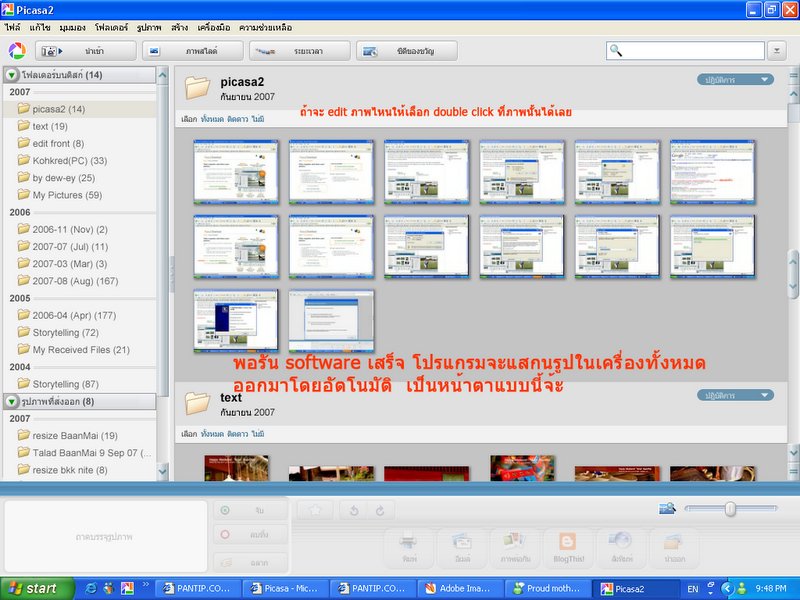800x600 pixels.
Task: Expand quick launch chevron on taskbar
Action: [145, 585]
